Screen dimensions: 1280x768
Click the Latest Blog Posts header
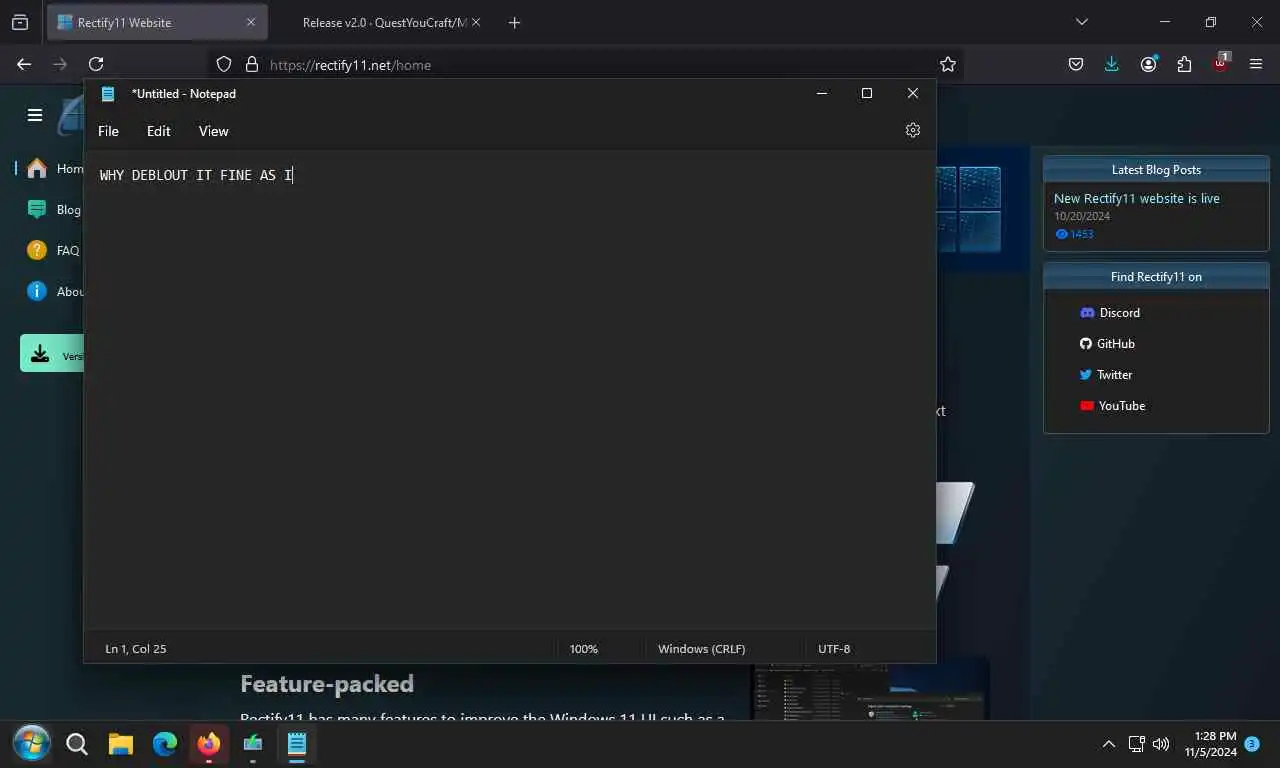point(1156,169)
